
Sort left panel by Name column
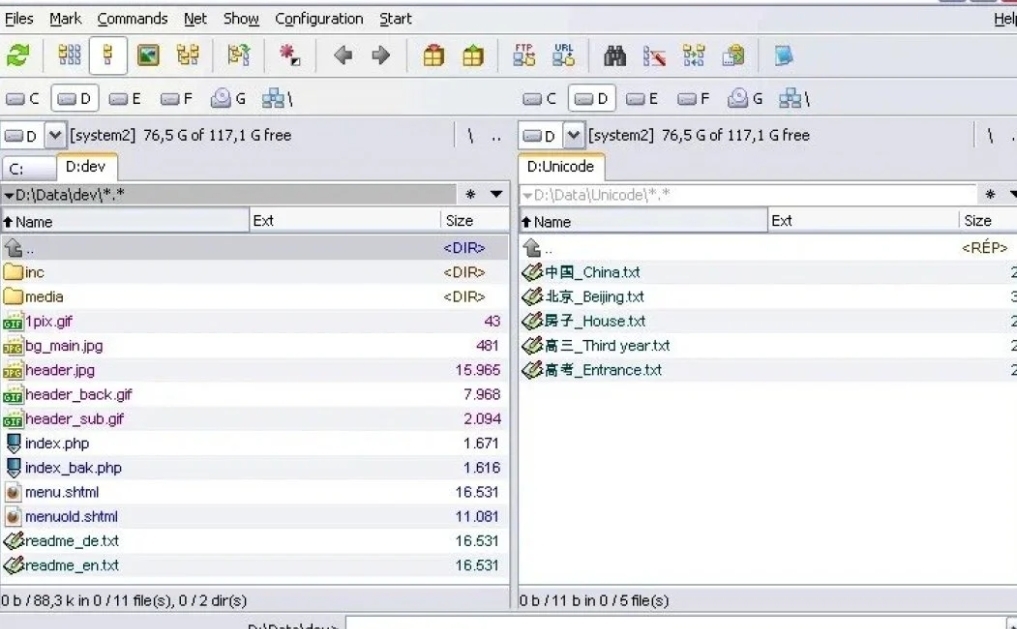click(125, 221)
